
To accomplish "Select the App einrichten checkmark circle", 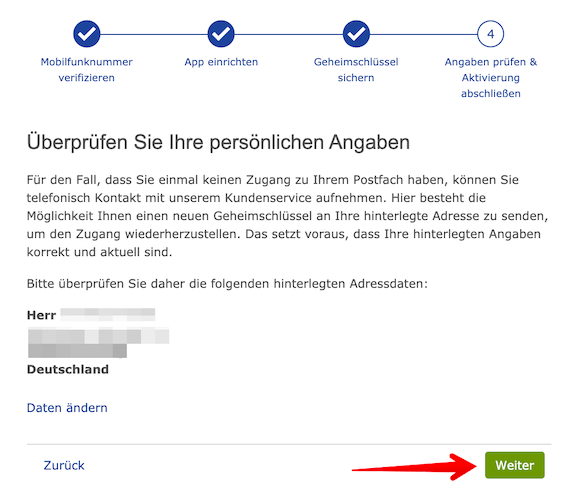I will click(221, 34).
